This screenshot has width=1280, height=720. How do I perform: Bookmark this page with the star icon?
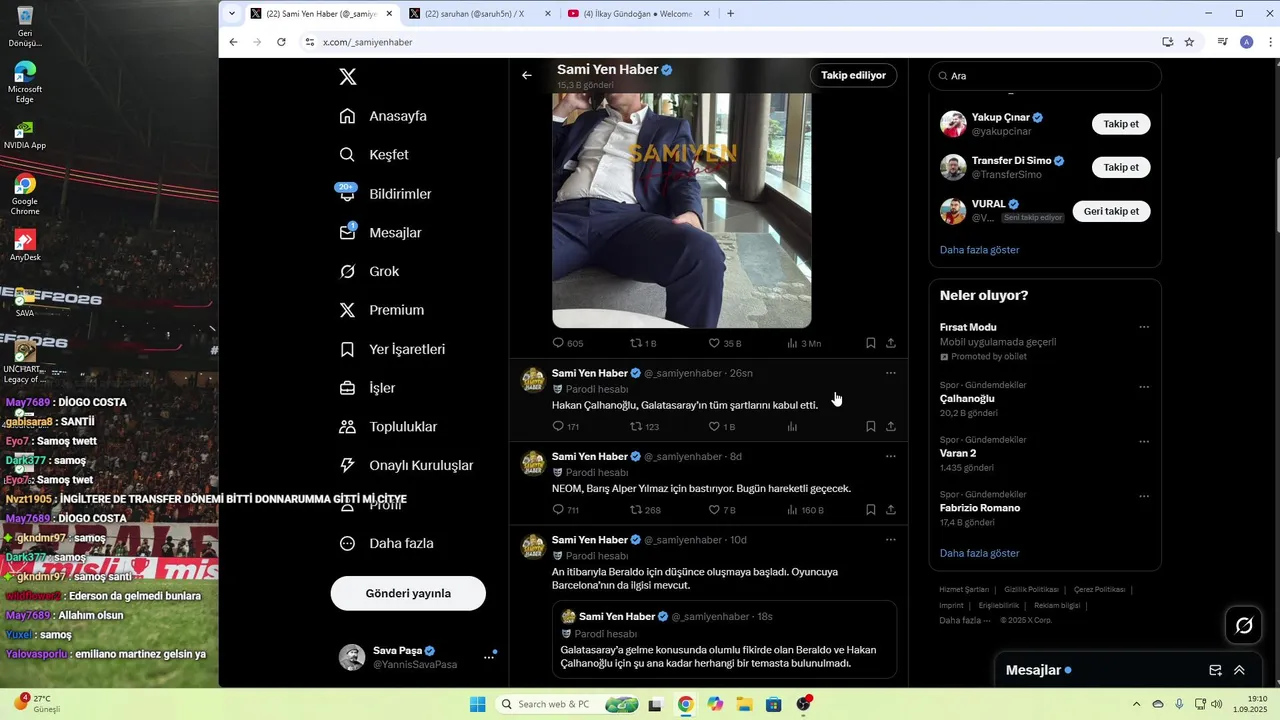1189,42
